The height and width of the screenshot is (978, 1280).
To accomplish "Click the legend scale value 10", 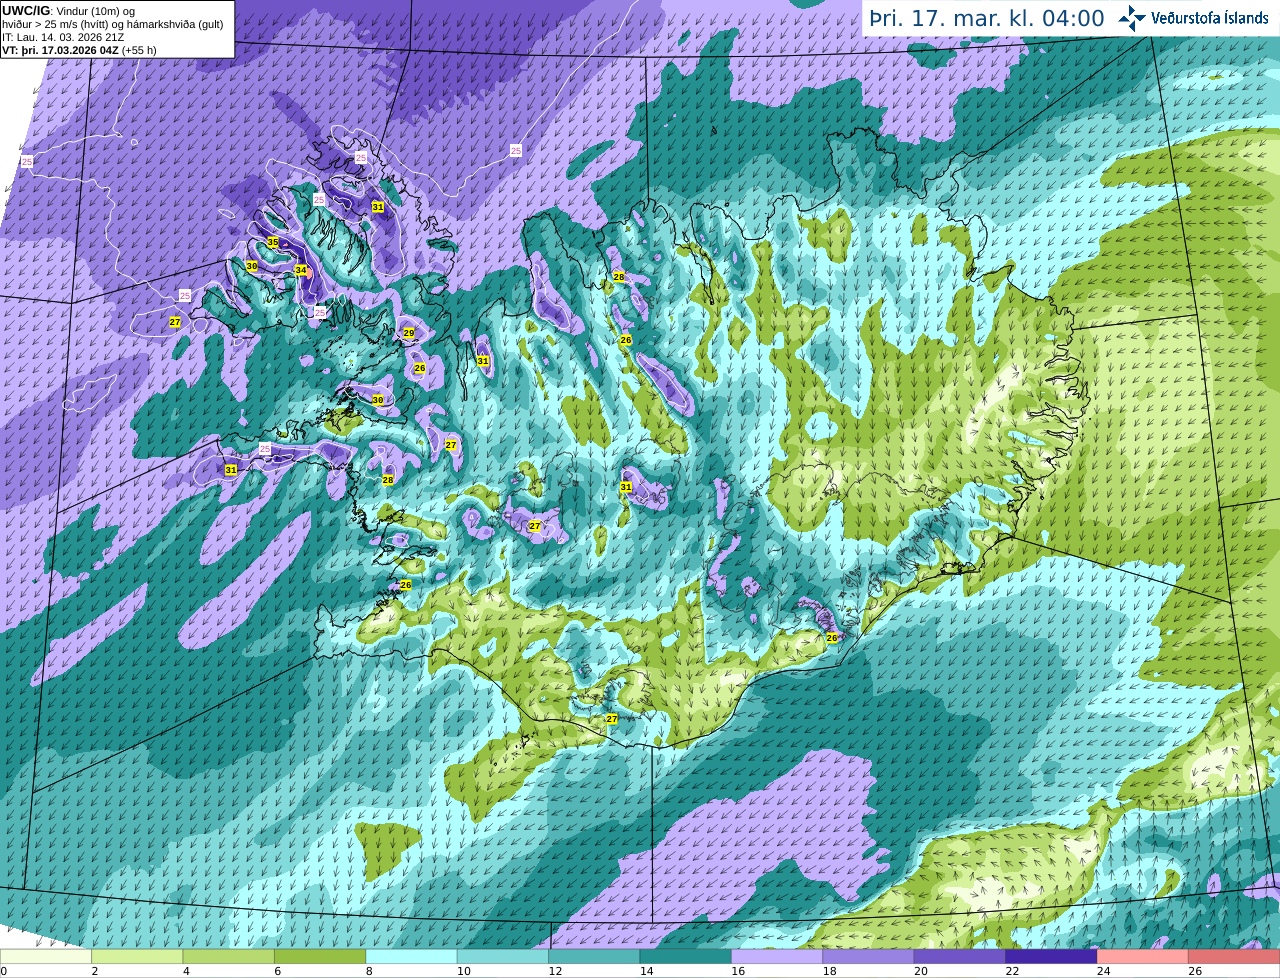I will point(463,971).
